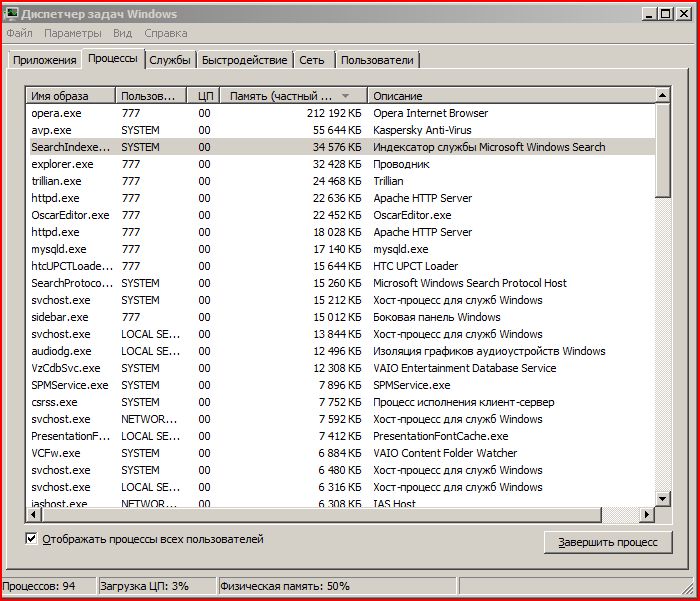Screen dimensions: 700x601
Task: Sort by Описание column header
Action: [510, 96]
